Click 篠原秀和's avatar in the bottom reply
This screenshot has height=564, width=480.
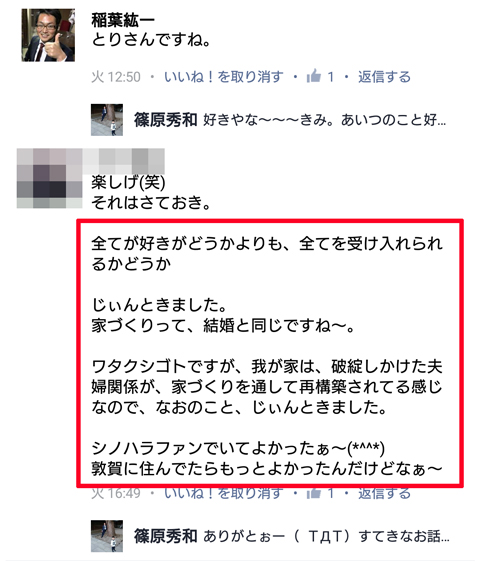[x=107, y=536]
